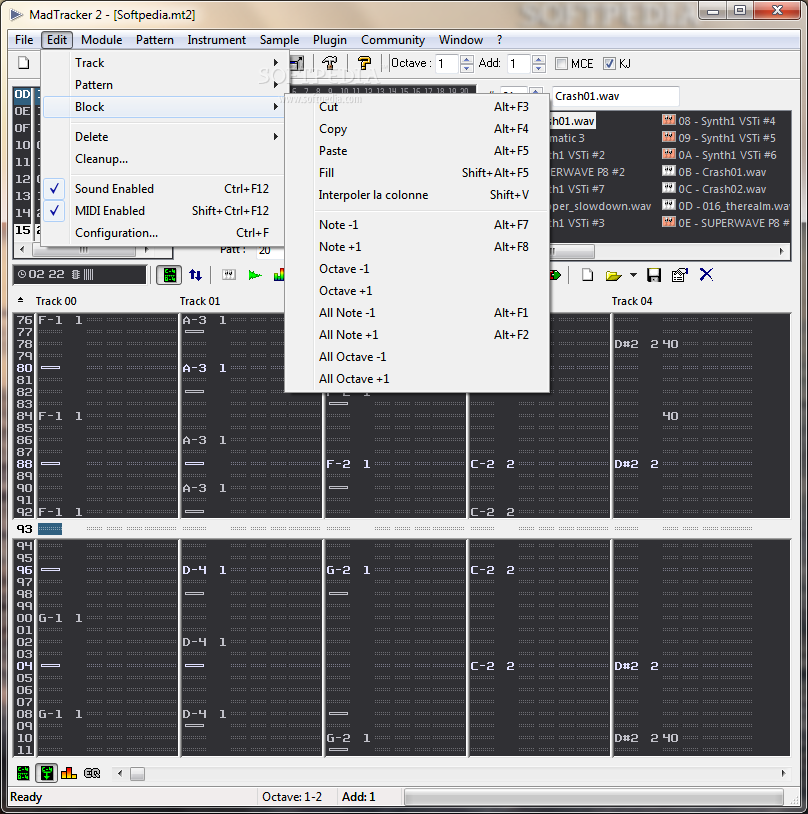The image size is (808, 814).
Task: Click the yellow question mark help icon
Action: point(365,63)
